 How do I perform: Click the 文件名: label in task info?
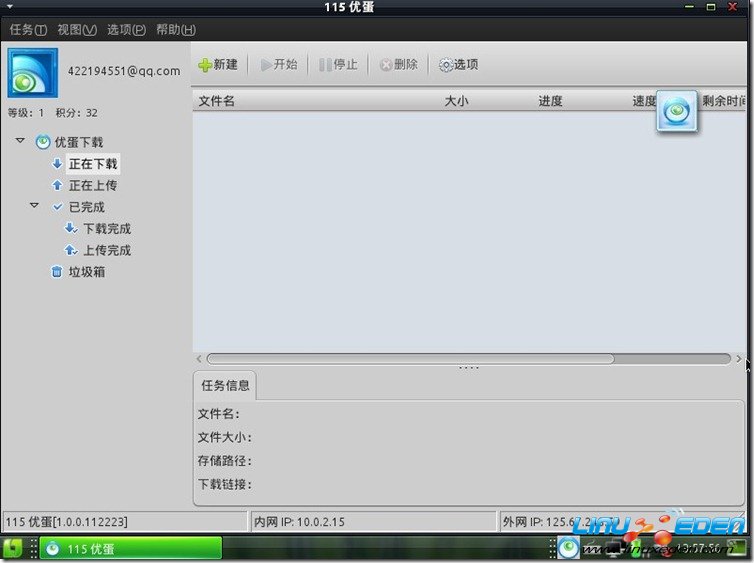tap(218, 414)
